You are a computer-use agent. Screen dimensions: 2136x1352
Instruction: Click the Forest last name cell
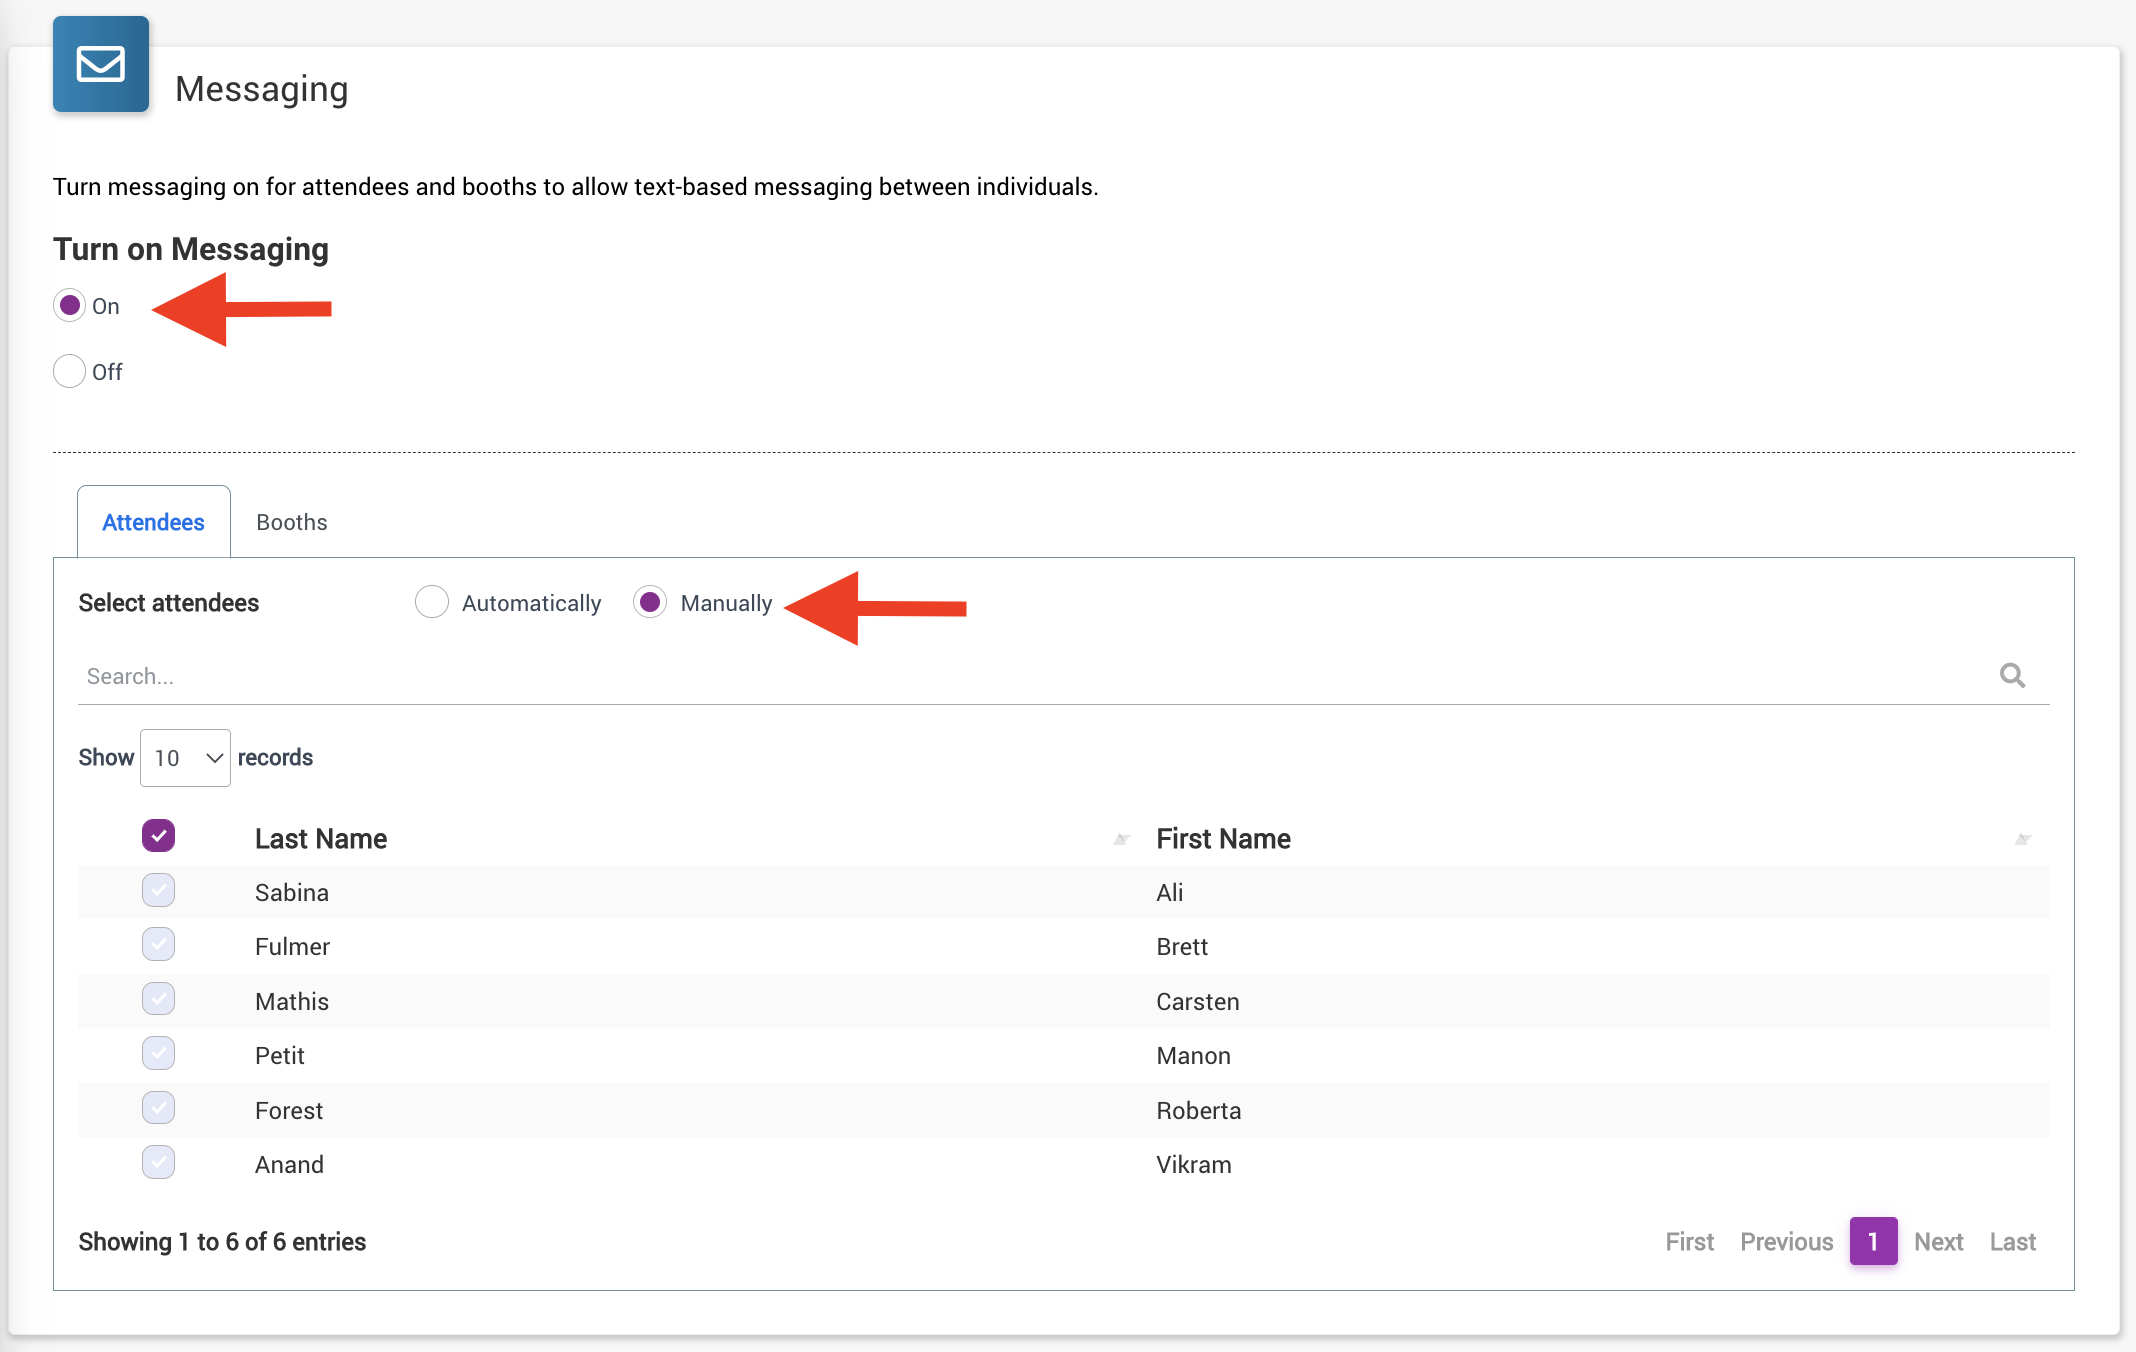pyautogui.click(x=289, y=1110)
